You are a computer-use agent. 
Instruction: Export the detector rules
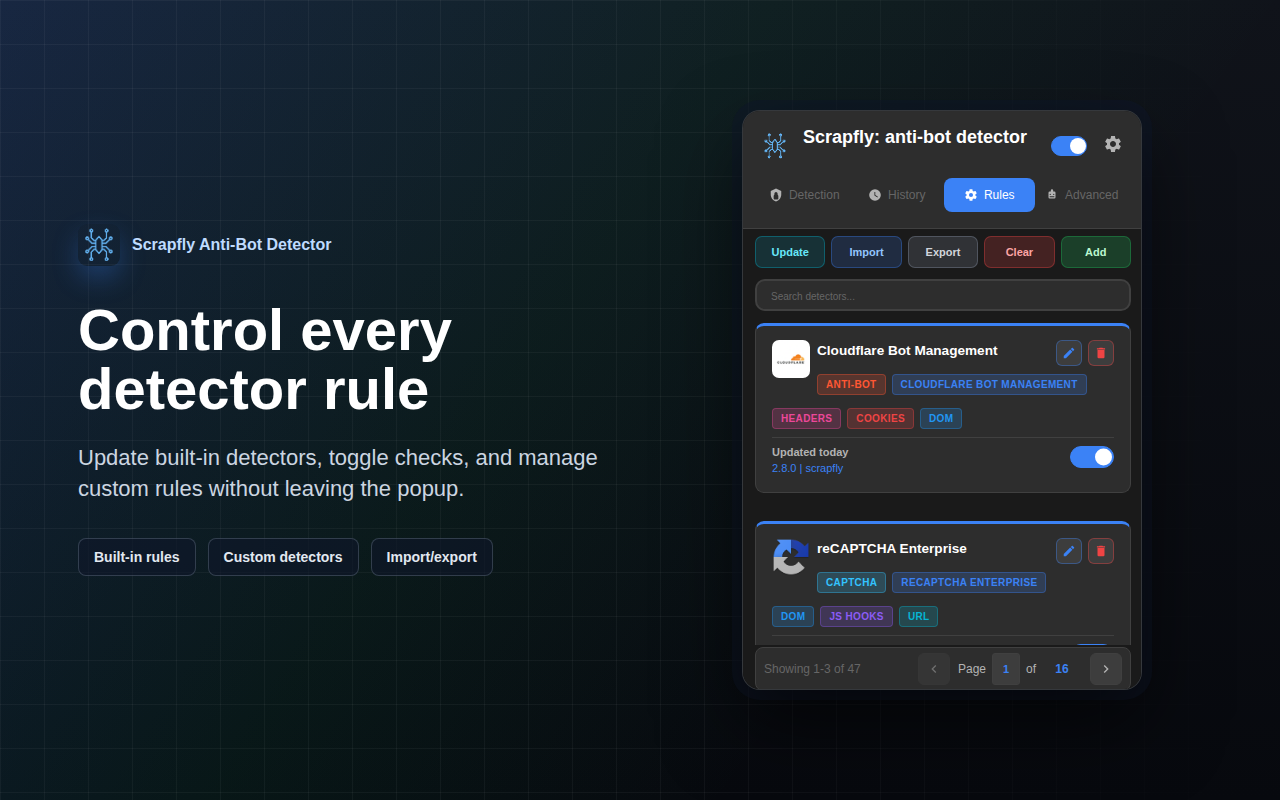click(943, 252)
